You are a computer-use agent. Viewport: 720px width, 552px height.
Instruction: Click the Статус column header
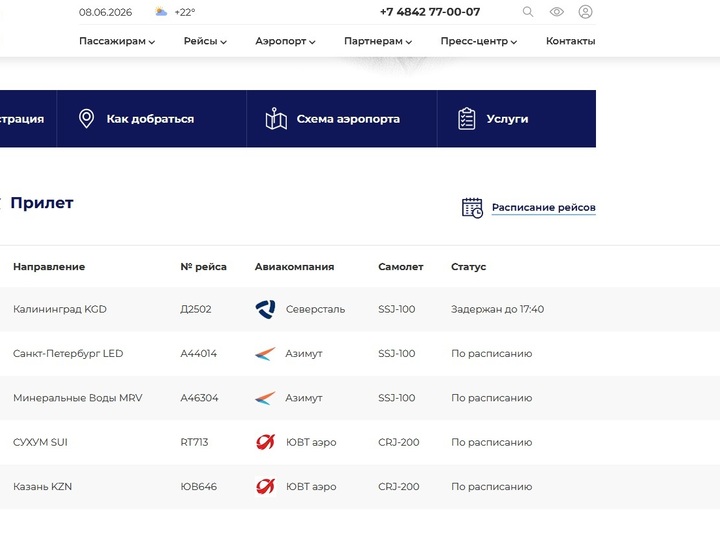click(468, 267)
